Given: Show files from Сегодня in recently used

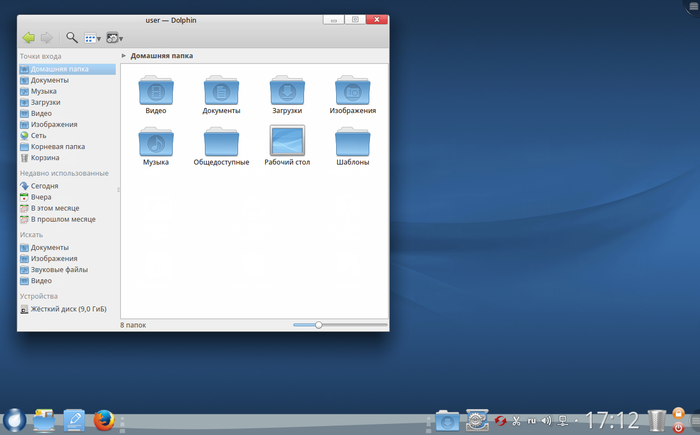Looking at the screenshot, I should pyautogui.click(x=44, y=186).
